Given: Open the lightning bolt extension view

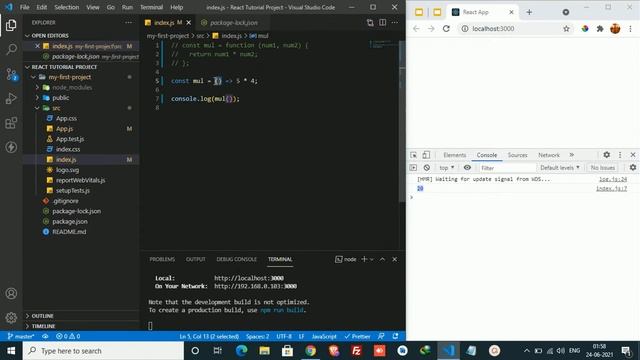Looking at the screenshot, I should [11, 147].
